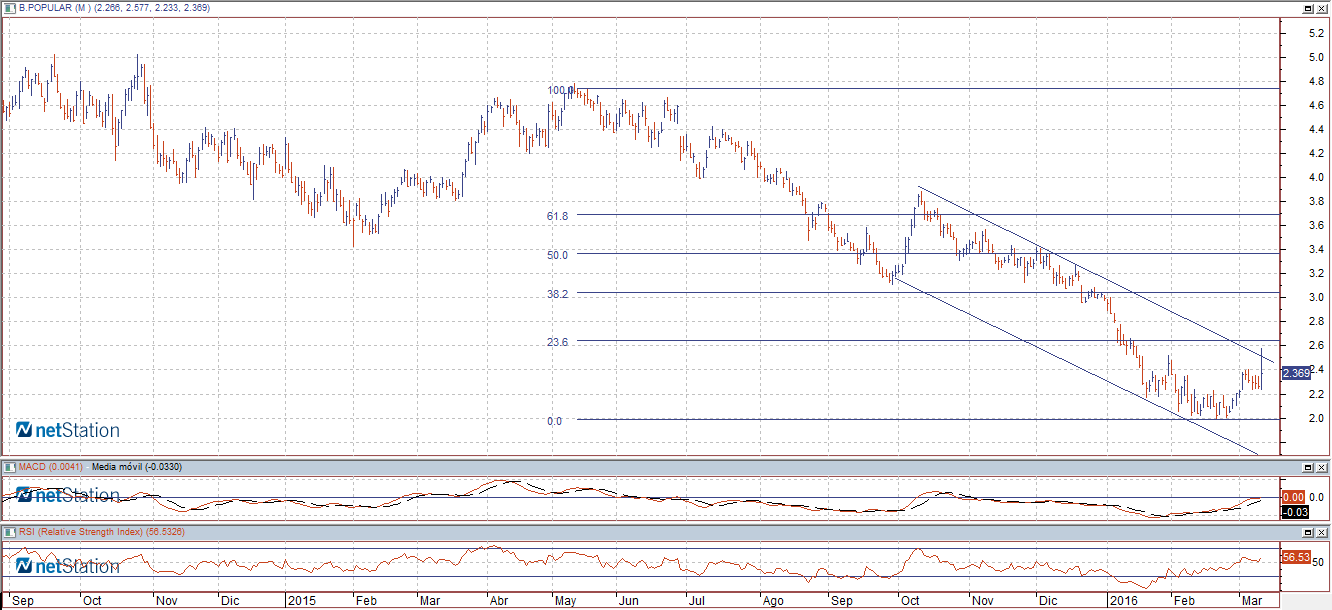Screen dimensions: 1332x610
Task: Close the MACD indicator panel
Action: pos(1322,467)
